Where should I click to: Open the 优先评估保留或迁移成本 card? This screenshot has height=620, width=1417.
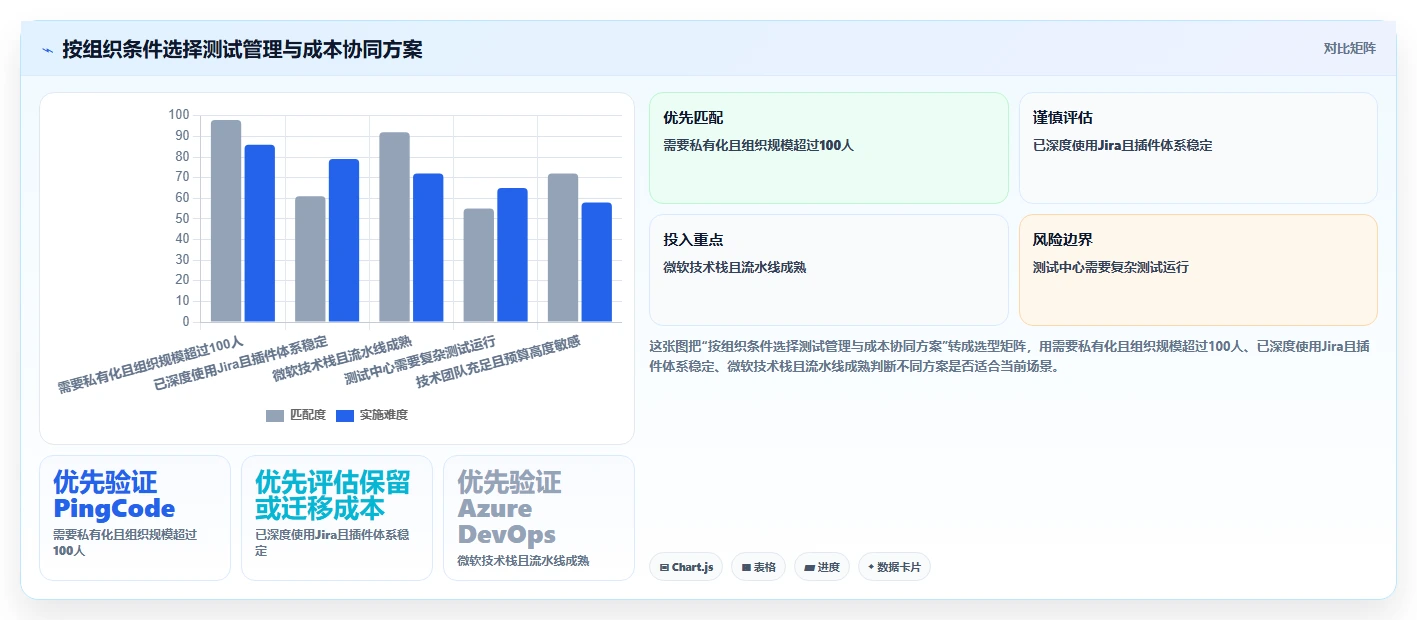[x=337, y=518]
